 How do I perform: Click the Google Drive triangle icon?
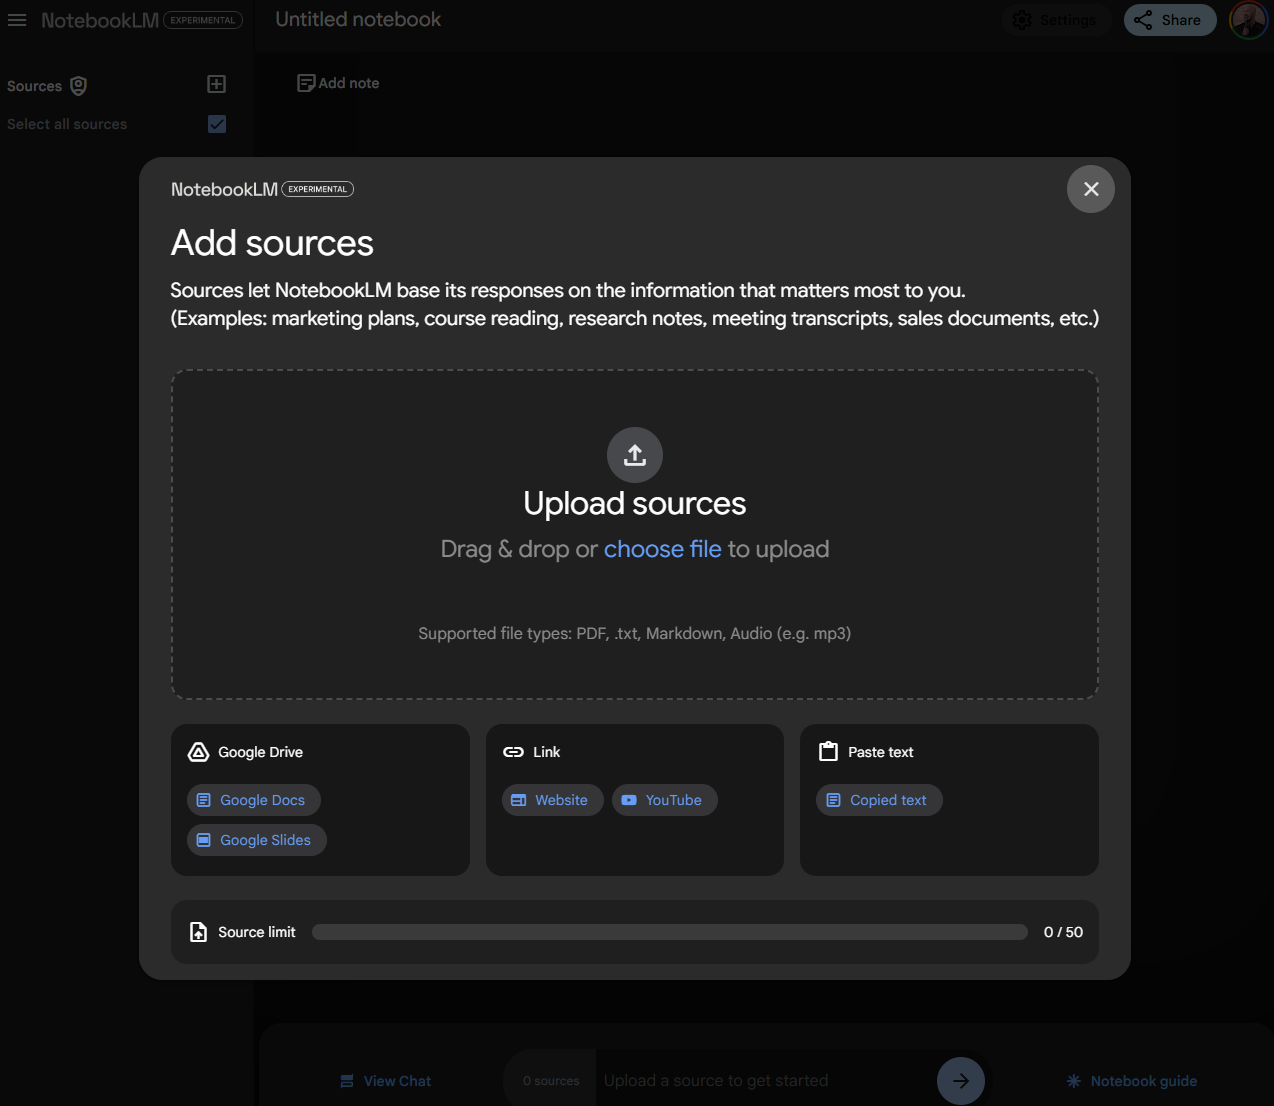(x=197, y=751)
